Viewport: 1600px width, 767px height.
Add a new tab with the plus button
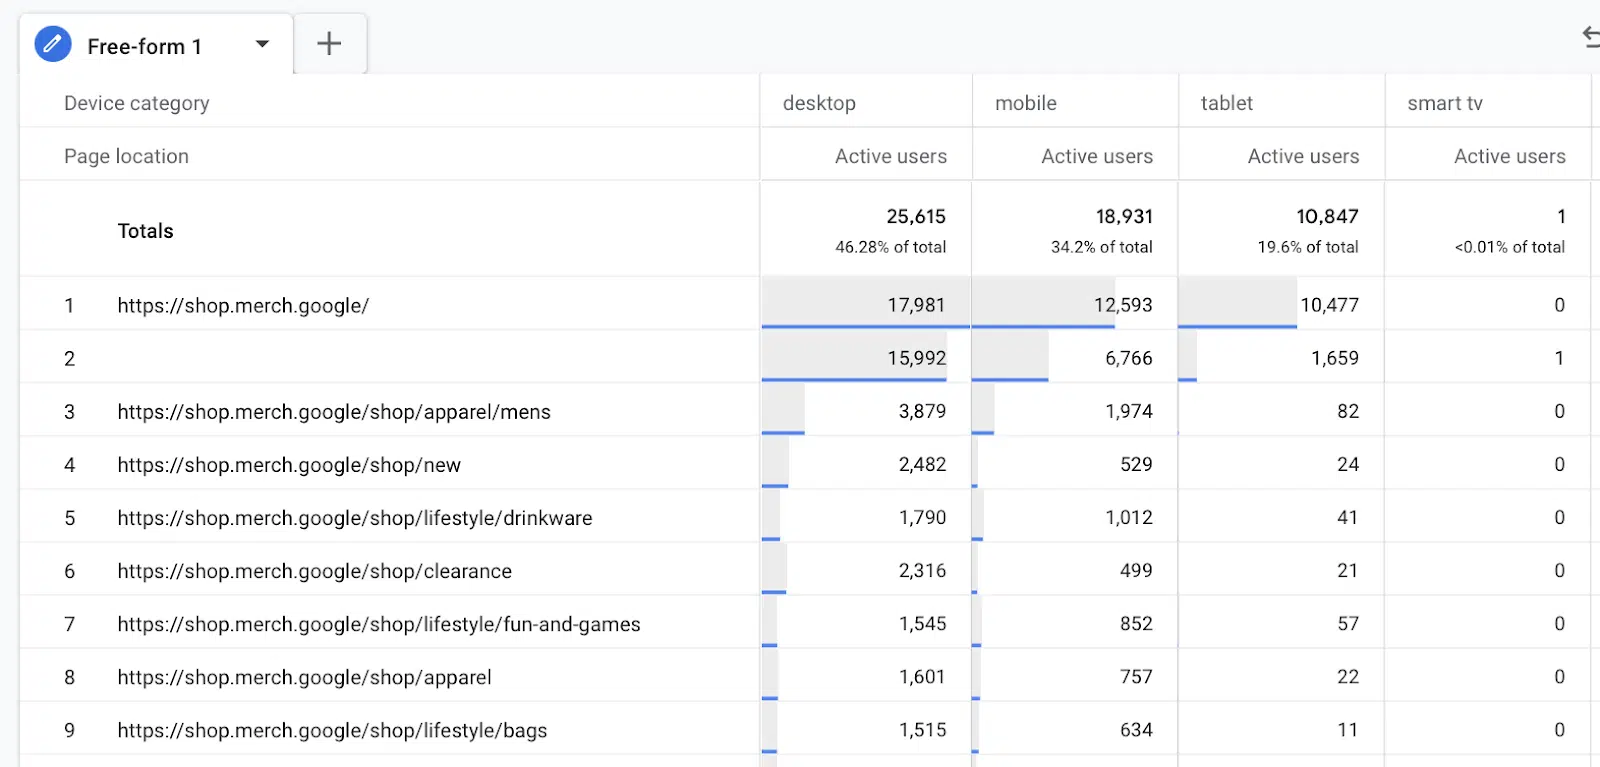pos(329,44)
